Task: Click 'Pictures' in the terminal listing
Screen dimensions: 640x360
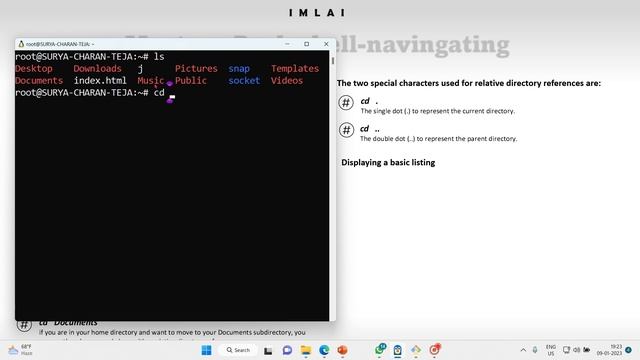Action: click(196, 69)
